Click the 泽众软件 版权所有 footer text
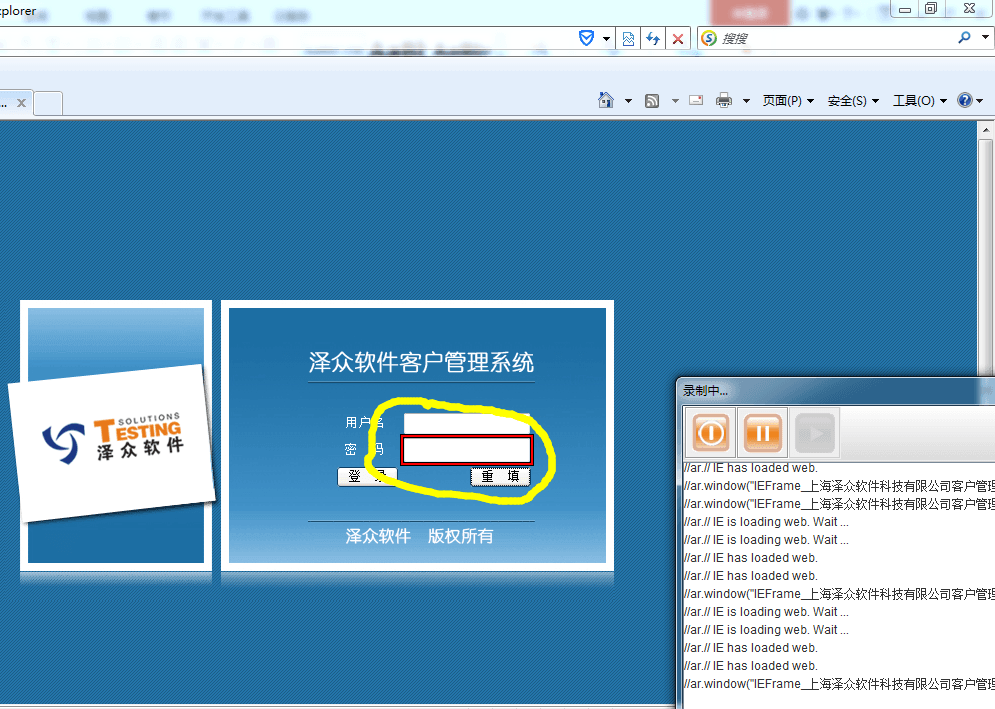Screen dimensions: 995x709 pos(419,536)
